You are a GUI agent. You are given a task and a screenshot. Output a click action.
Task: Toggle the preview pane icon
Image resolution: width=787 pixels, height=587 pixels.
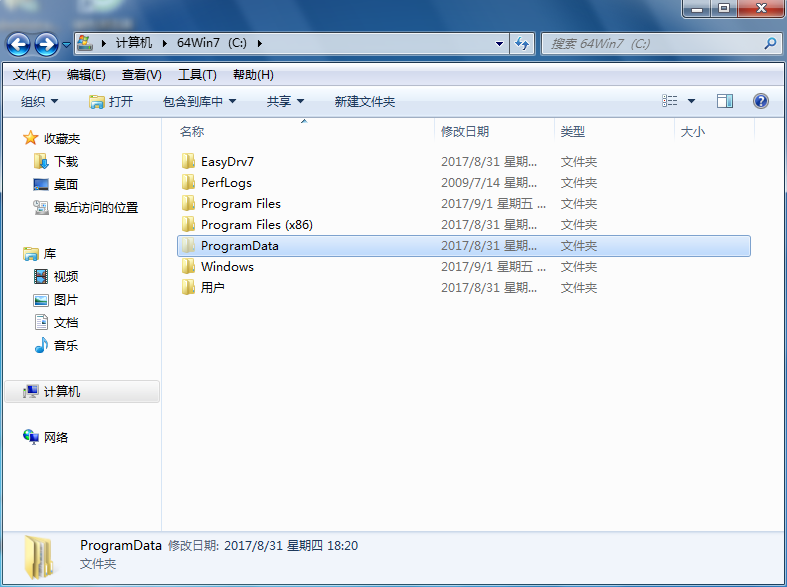(x=725, y=101)
